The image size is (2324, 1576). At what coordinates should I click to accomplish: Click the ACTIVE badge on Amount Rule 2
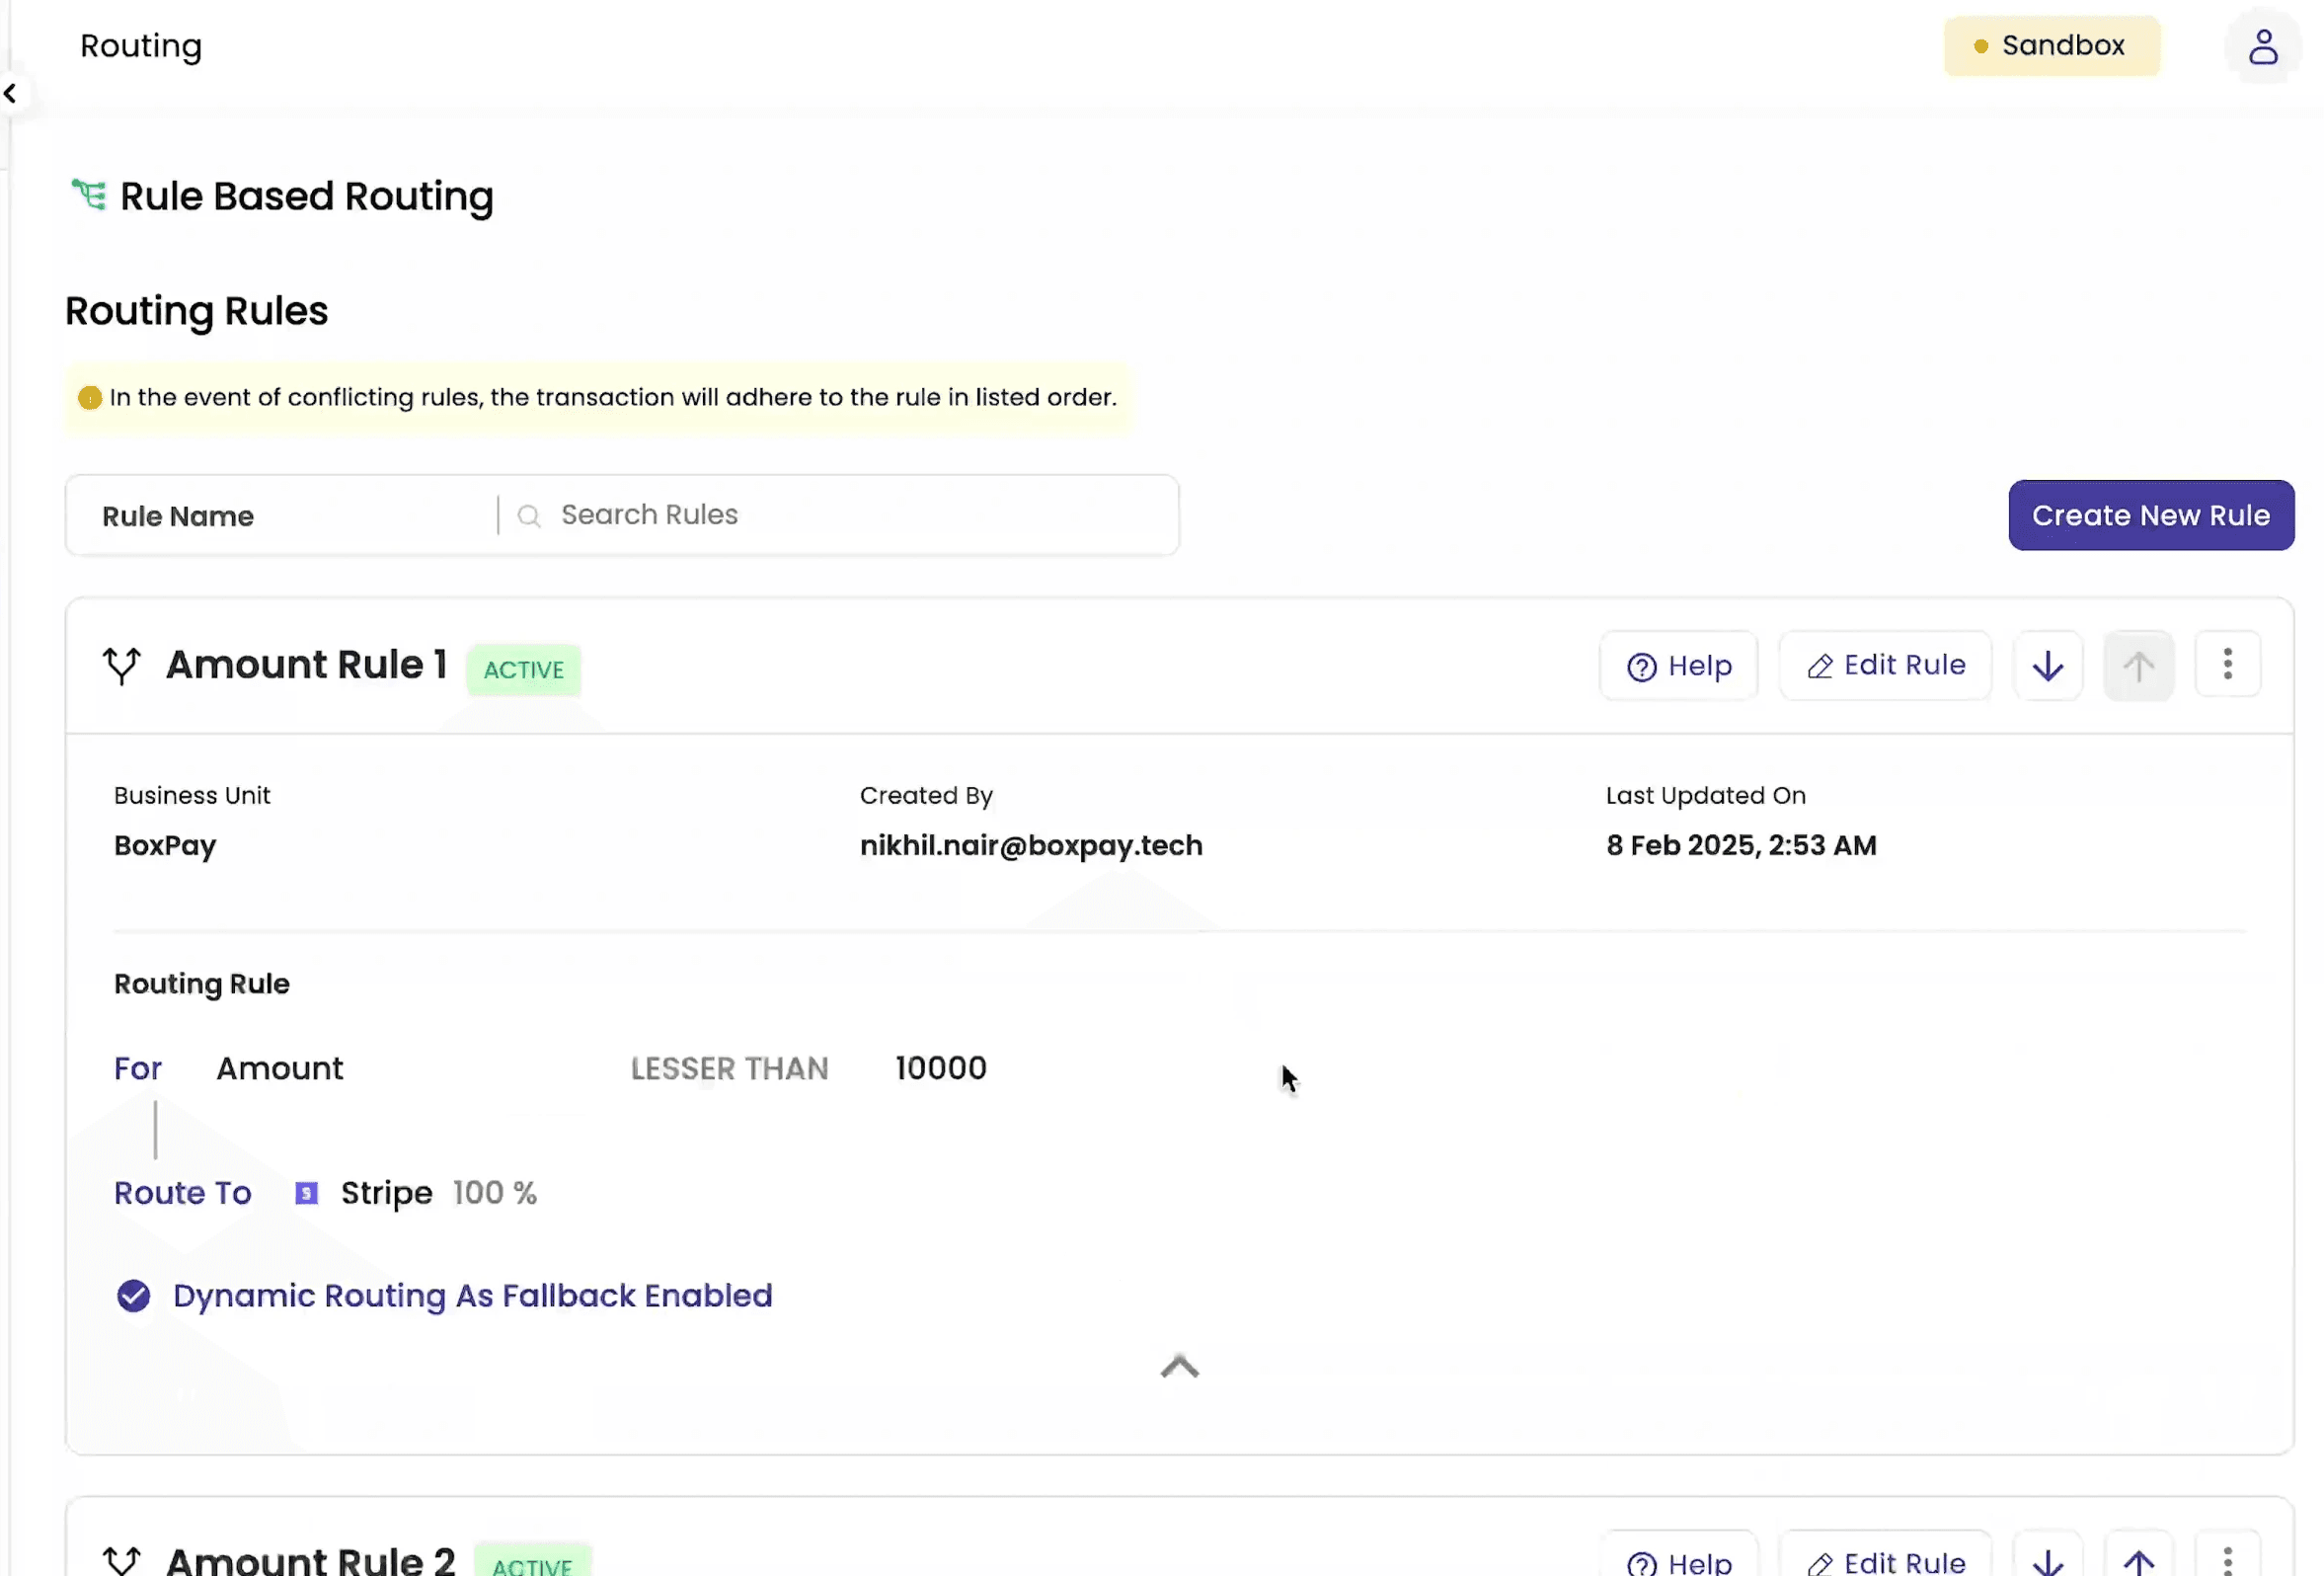(x=532, y=1562)
